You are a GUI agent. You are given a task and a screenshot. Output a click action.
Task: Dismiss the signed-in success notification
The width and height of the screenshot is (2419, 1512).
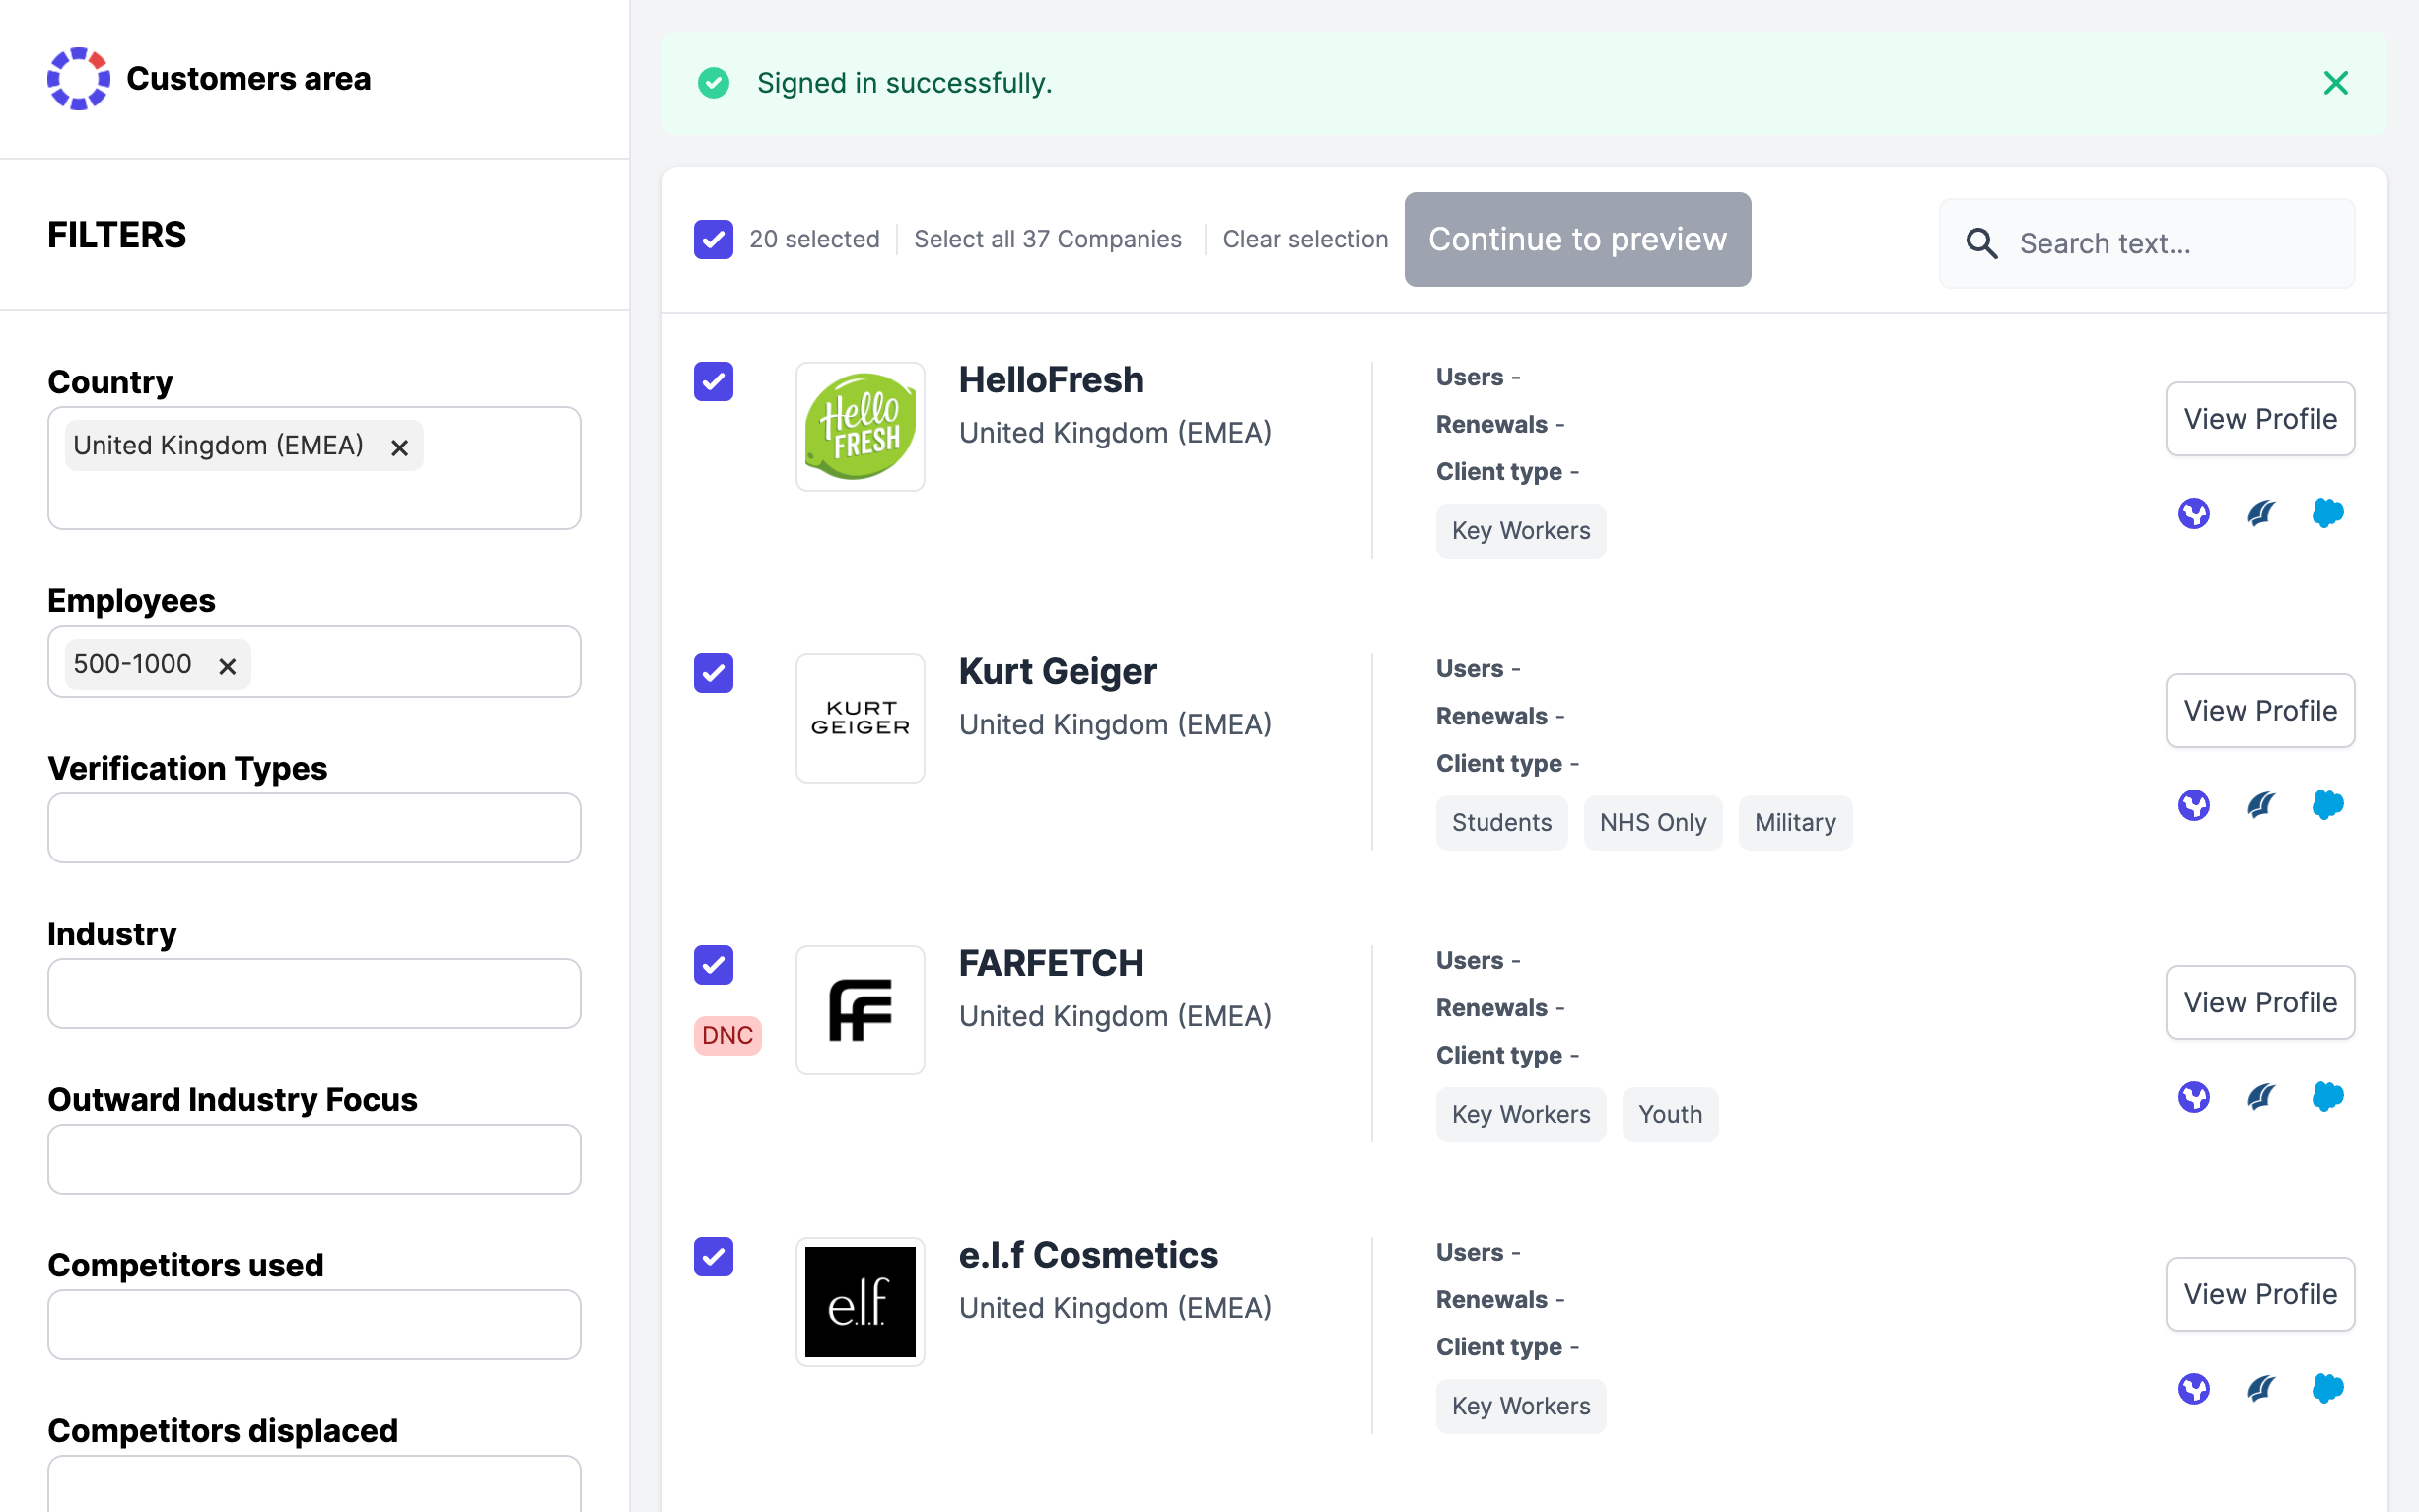coord(2335,83)
